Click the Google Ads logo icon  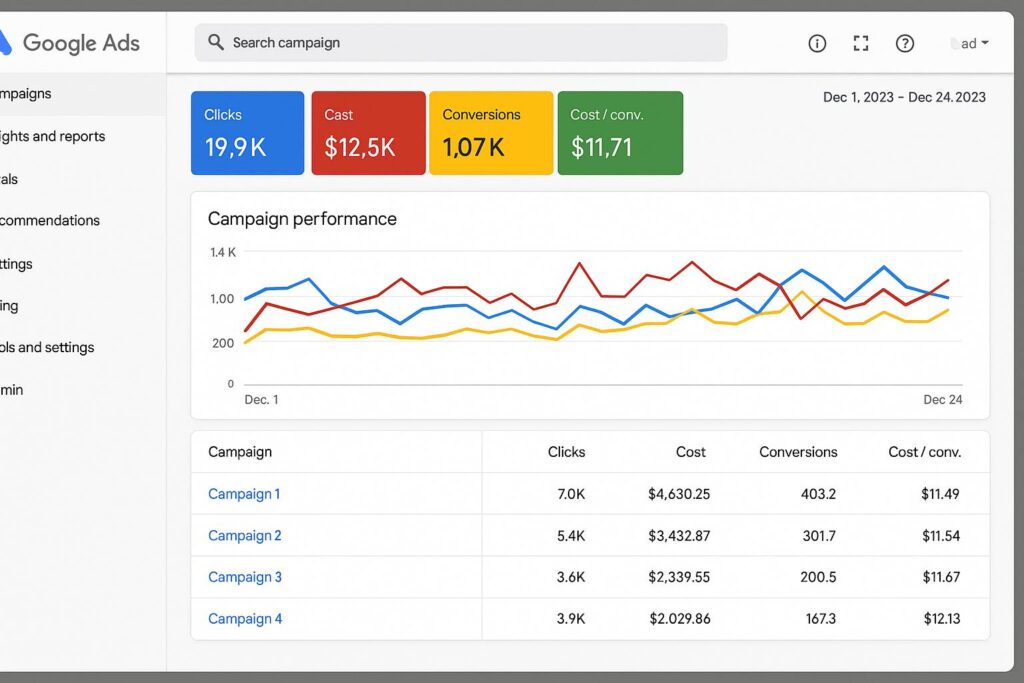(x=5, y=42)
